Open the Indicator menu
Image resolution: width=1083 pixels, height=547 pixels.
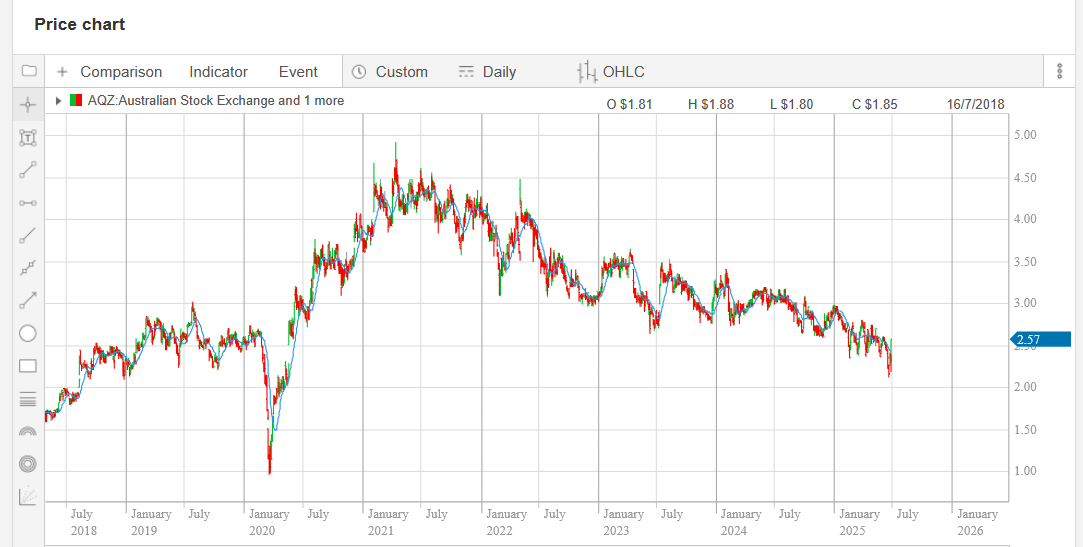(x=218, y=72)
